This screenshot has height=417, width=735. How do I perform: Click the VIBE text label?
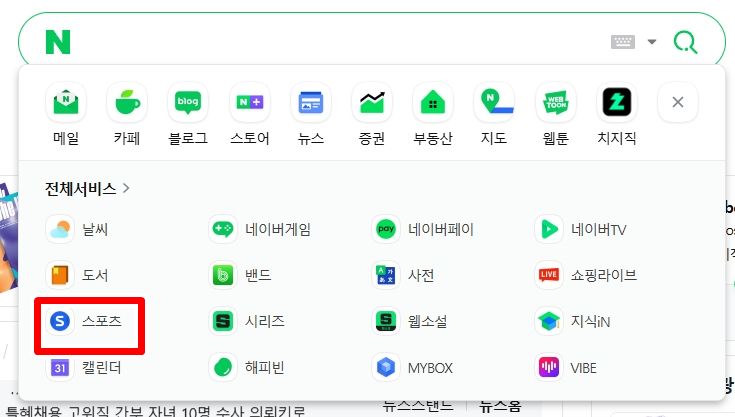(x=584, y=368)
